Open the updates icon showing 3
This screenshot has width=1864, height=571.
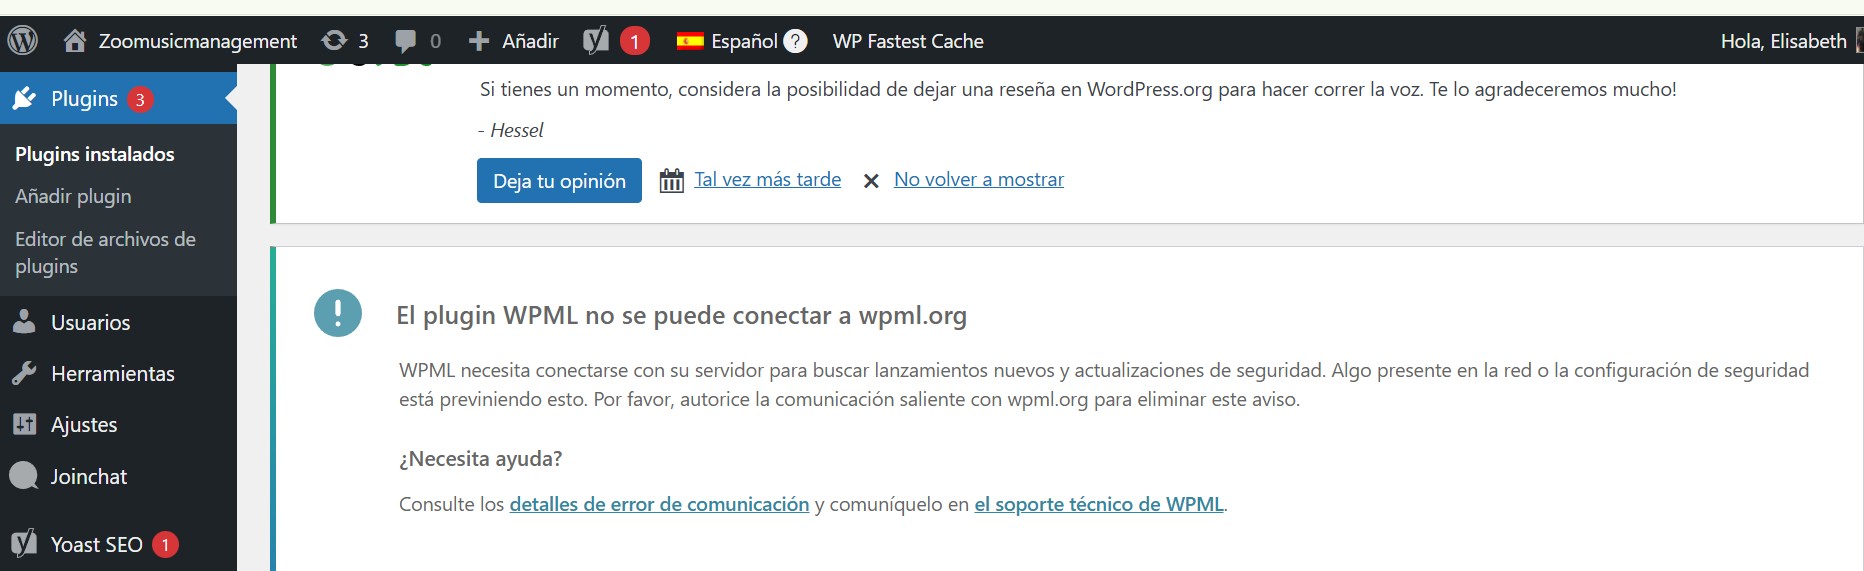coord(334,41)
